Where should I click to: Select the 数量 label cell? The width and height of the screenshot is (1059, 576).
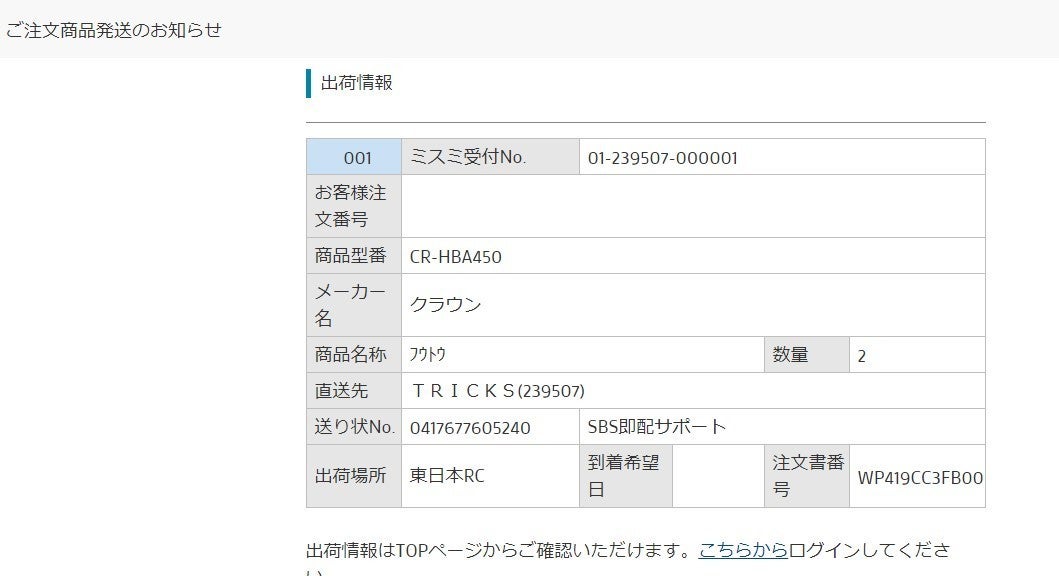pyautogui.click(x=791, y=355)
